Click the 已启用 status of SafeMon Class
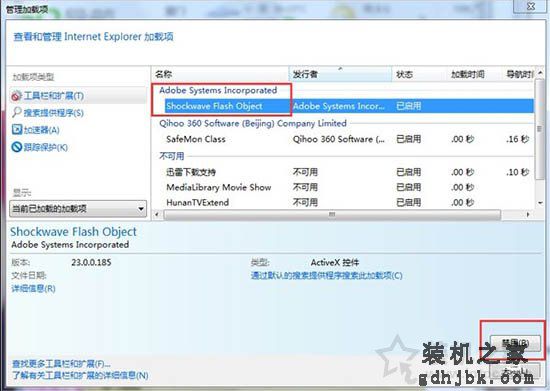Viewport: 550px width, 391px height. (408, 139)
